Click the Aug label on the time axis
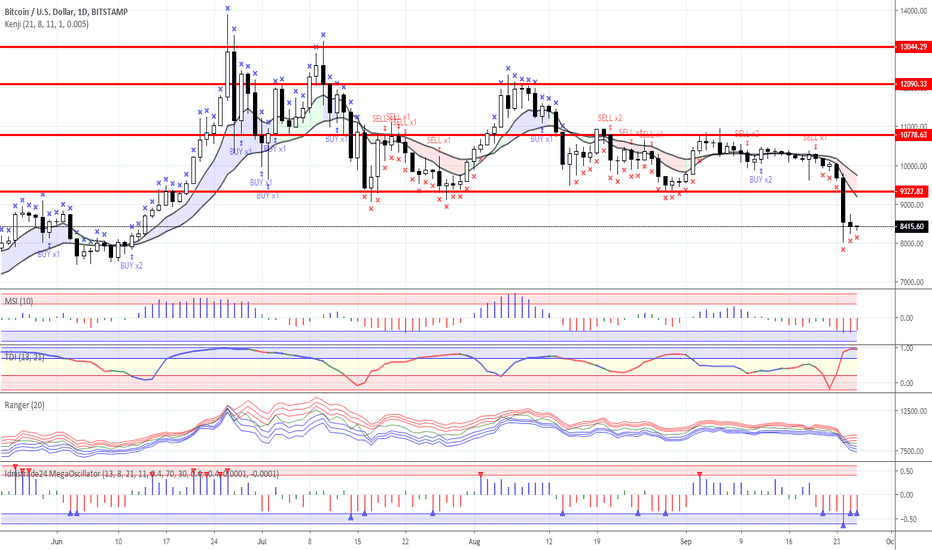The image size is (932, 550). tap(474, 542)
